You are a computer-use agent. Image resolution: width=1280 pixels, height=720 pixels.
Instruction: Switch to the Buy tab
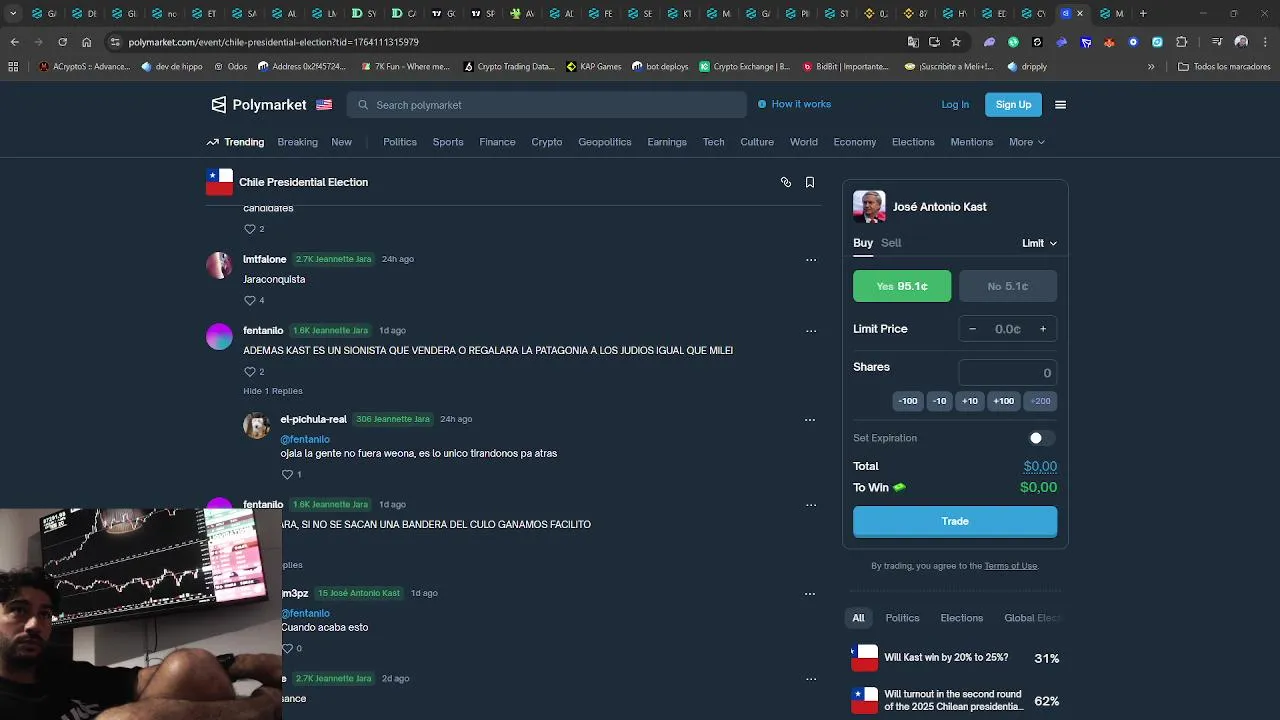[863, 243]
